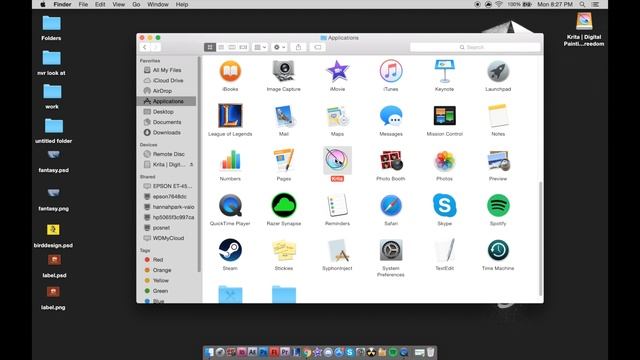Select the iTunes music note icon
This screenshot has height=360, width=640.
391,71
